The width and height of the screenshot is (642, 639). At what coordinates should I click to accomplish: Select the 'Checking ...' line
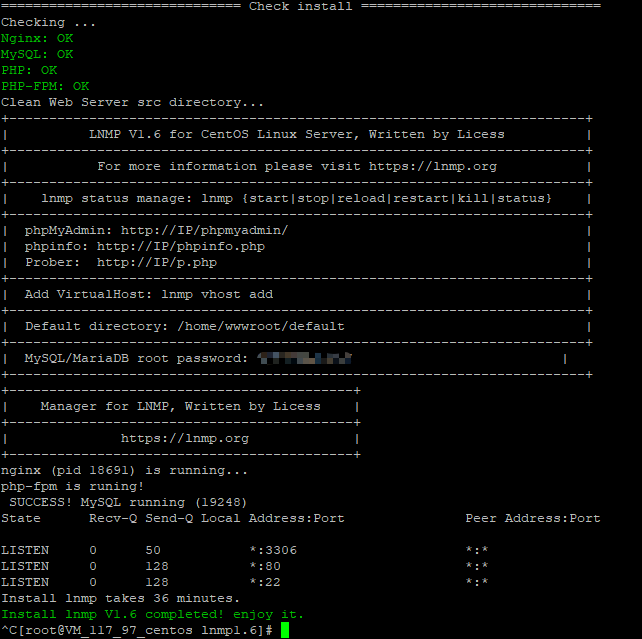click(x=48, y=23)
